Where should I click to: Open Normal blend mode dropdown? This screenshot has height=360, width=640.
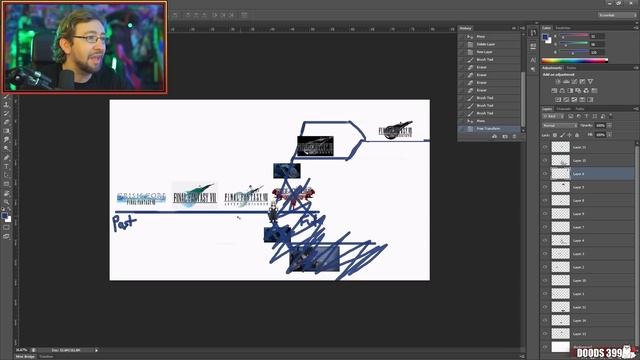pyautogui.click(x=560, y=126)
